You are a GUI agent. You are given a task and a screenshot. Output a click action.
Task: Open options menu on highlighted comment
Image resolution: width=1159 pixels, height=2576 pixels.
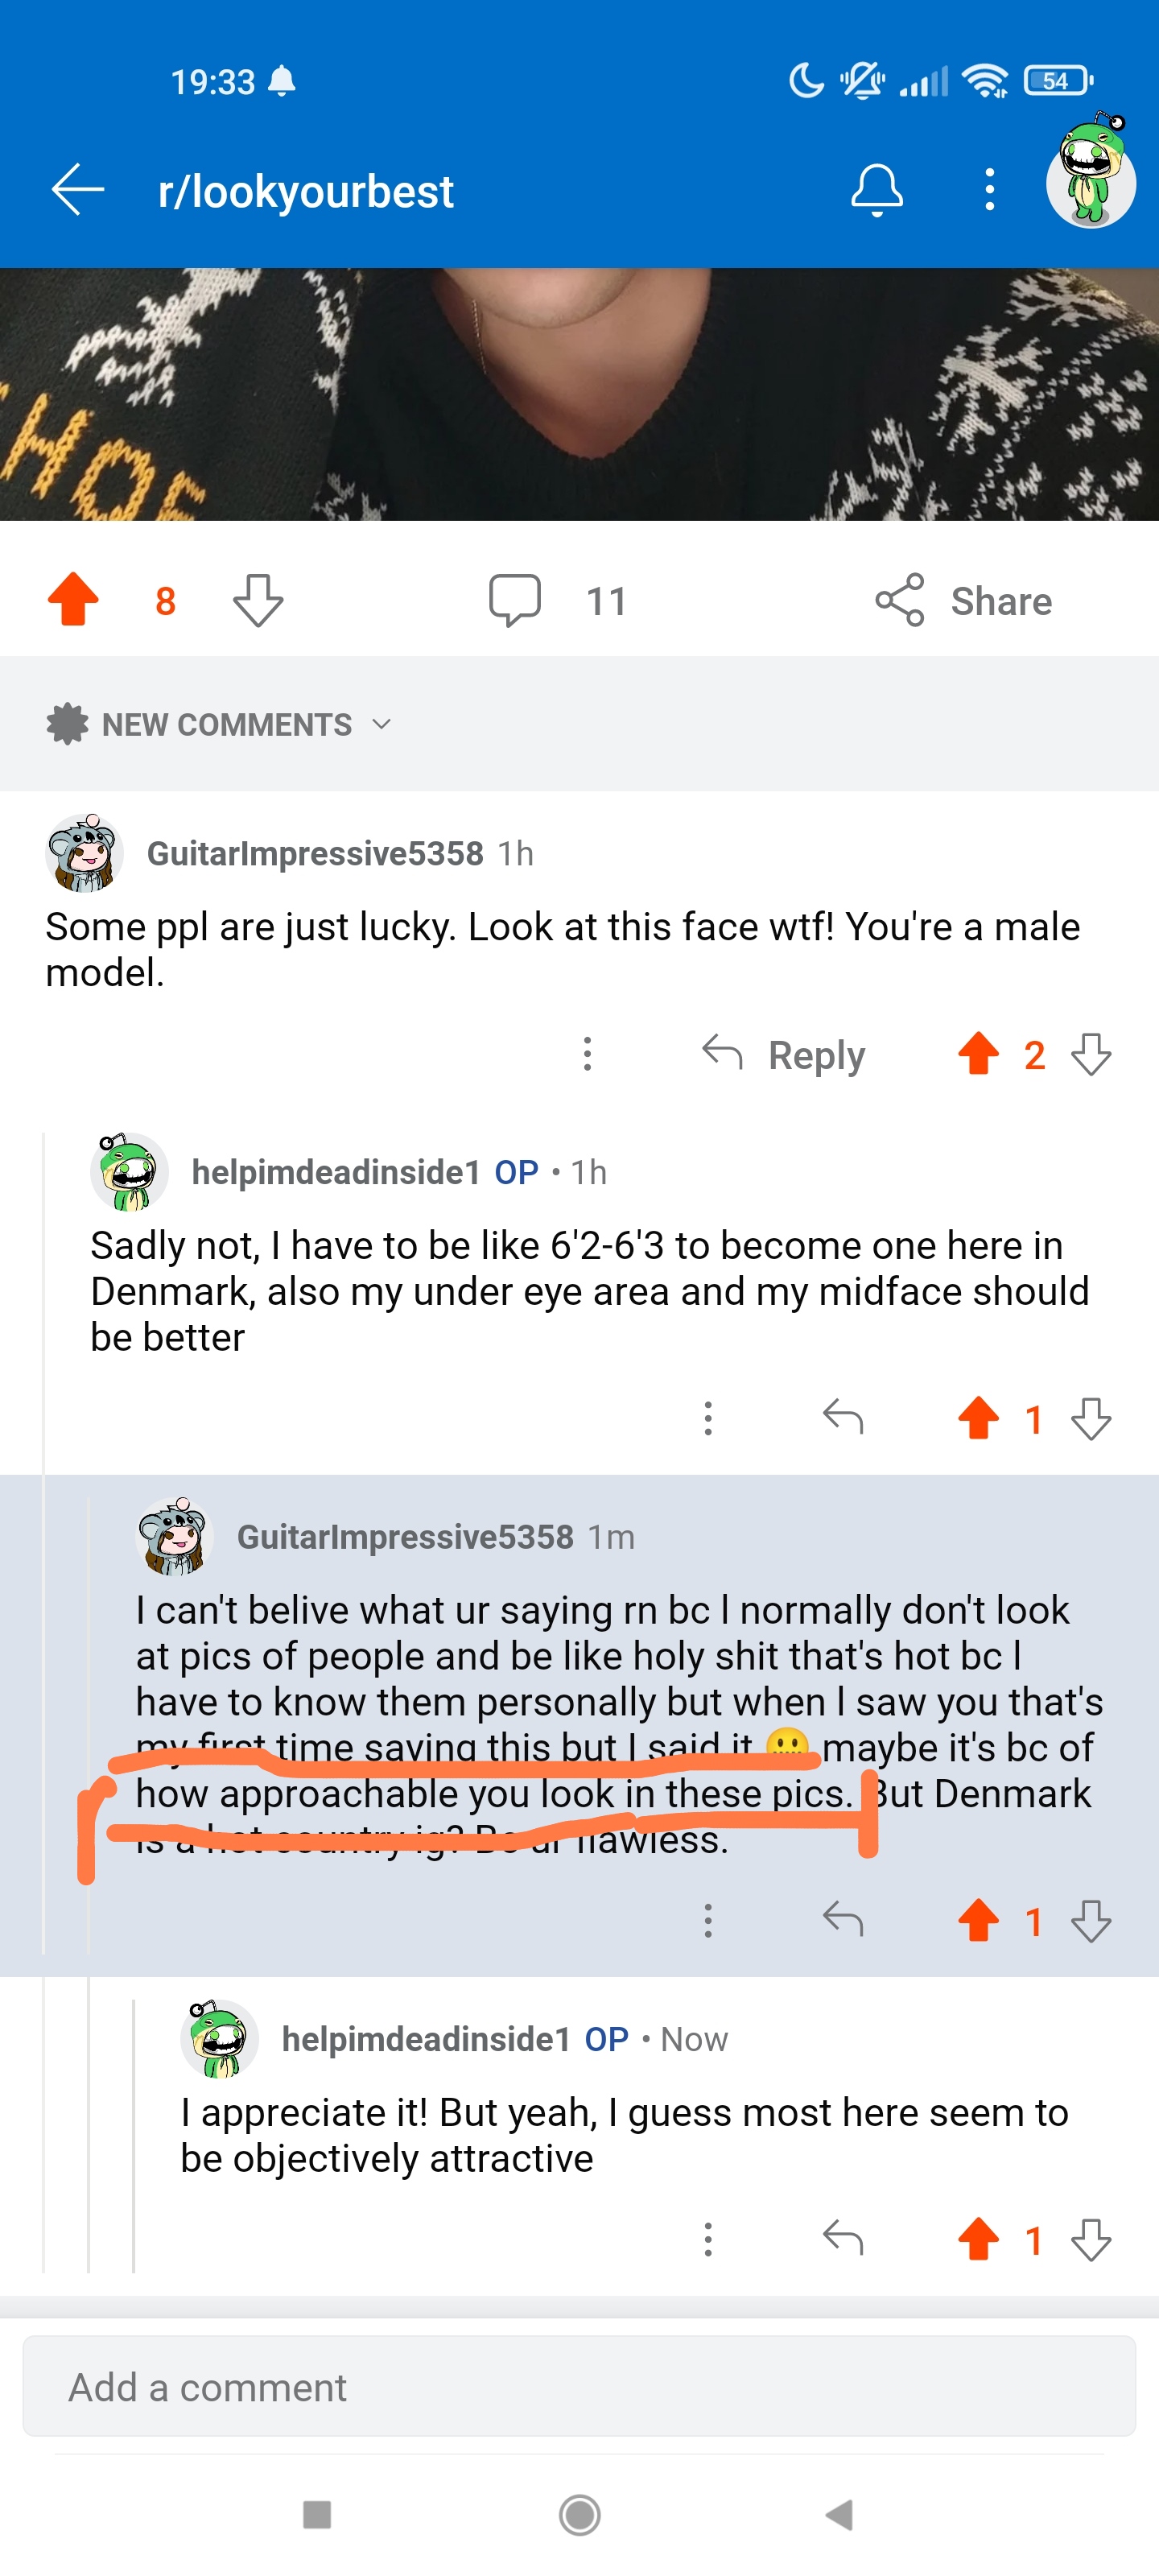708,1920
